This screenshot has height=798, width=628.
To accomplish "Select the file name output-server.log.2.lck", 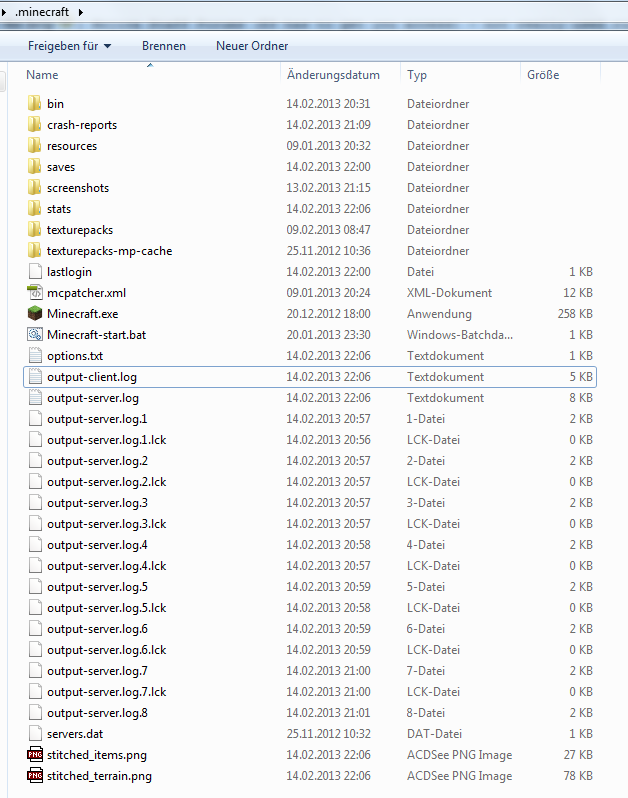I will [x=106, y=481].
